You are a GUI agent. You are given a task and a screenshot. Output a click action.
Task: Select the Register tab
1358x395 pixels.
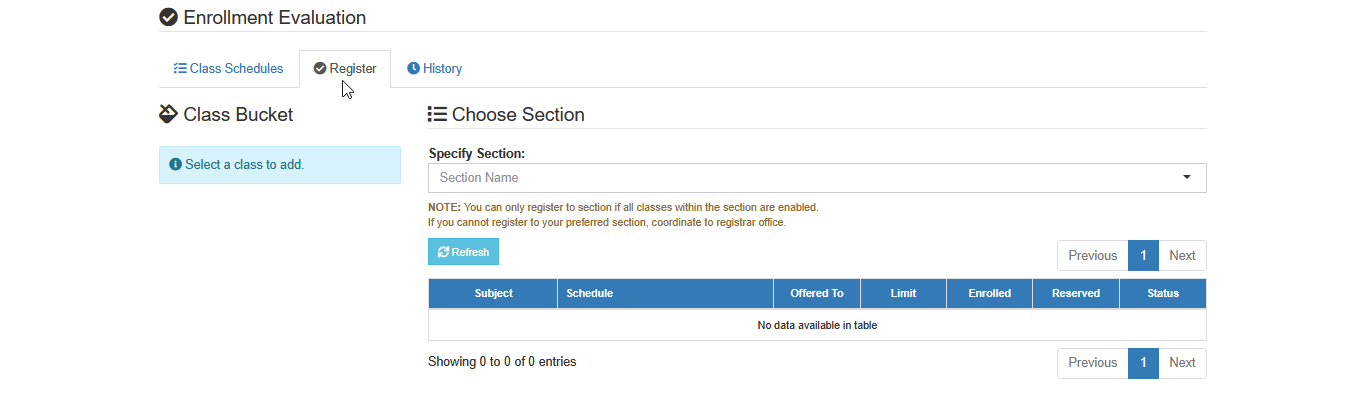345,69
